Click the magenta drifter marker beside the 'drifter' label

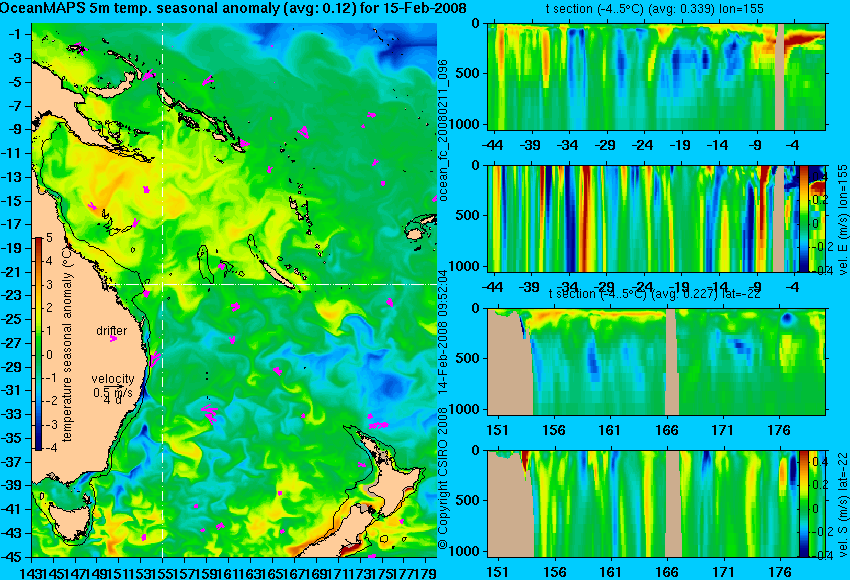(113, 339)
